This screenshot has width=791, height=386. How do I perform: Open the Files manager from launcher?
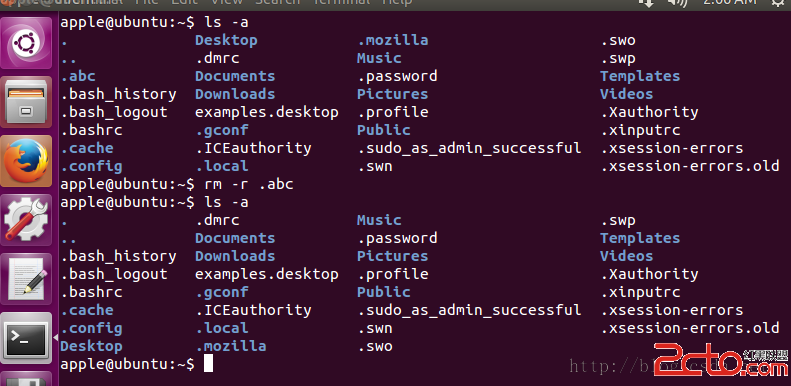click(28, 101)
